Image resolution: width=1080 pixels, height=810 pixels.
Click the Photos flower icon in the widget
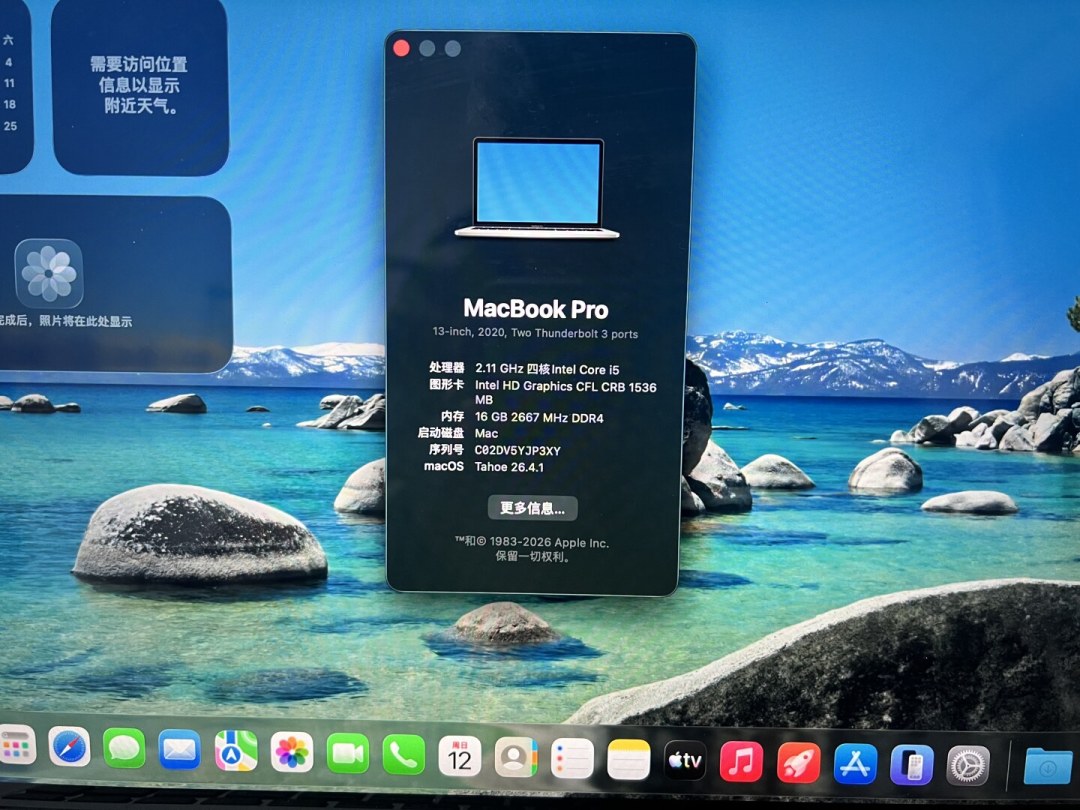49,273
